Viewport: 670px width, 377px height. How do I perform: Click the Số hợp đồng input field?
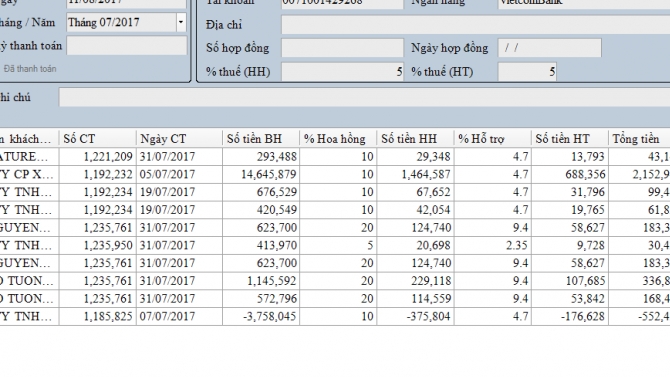point(342,48)
